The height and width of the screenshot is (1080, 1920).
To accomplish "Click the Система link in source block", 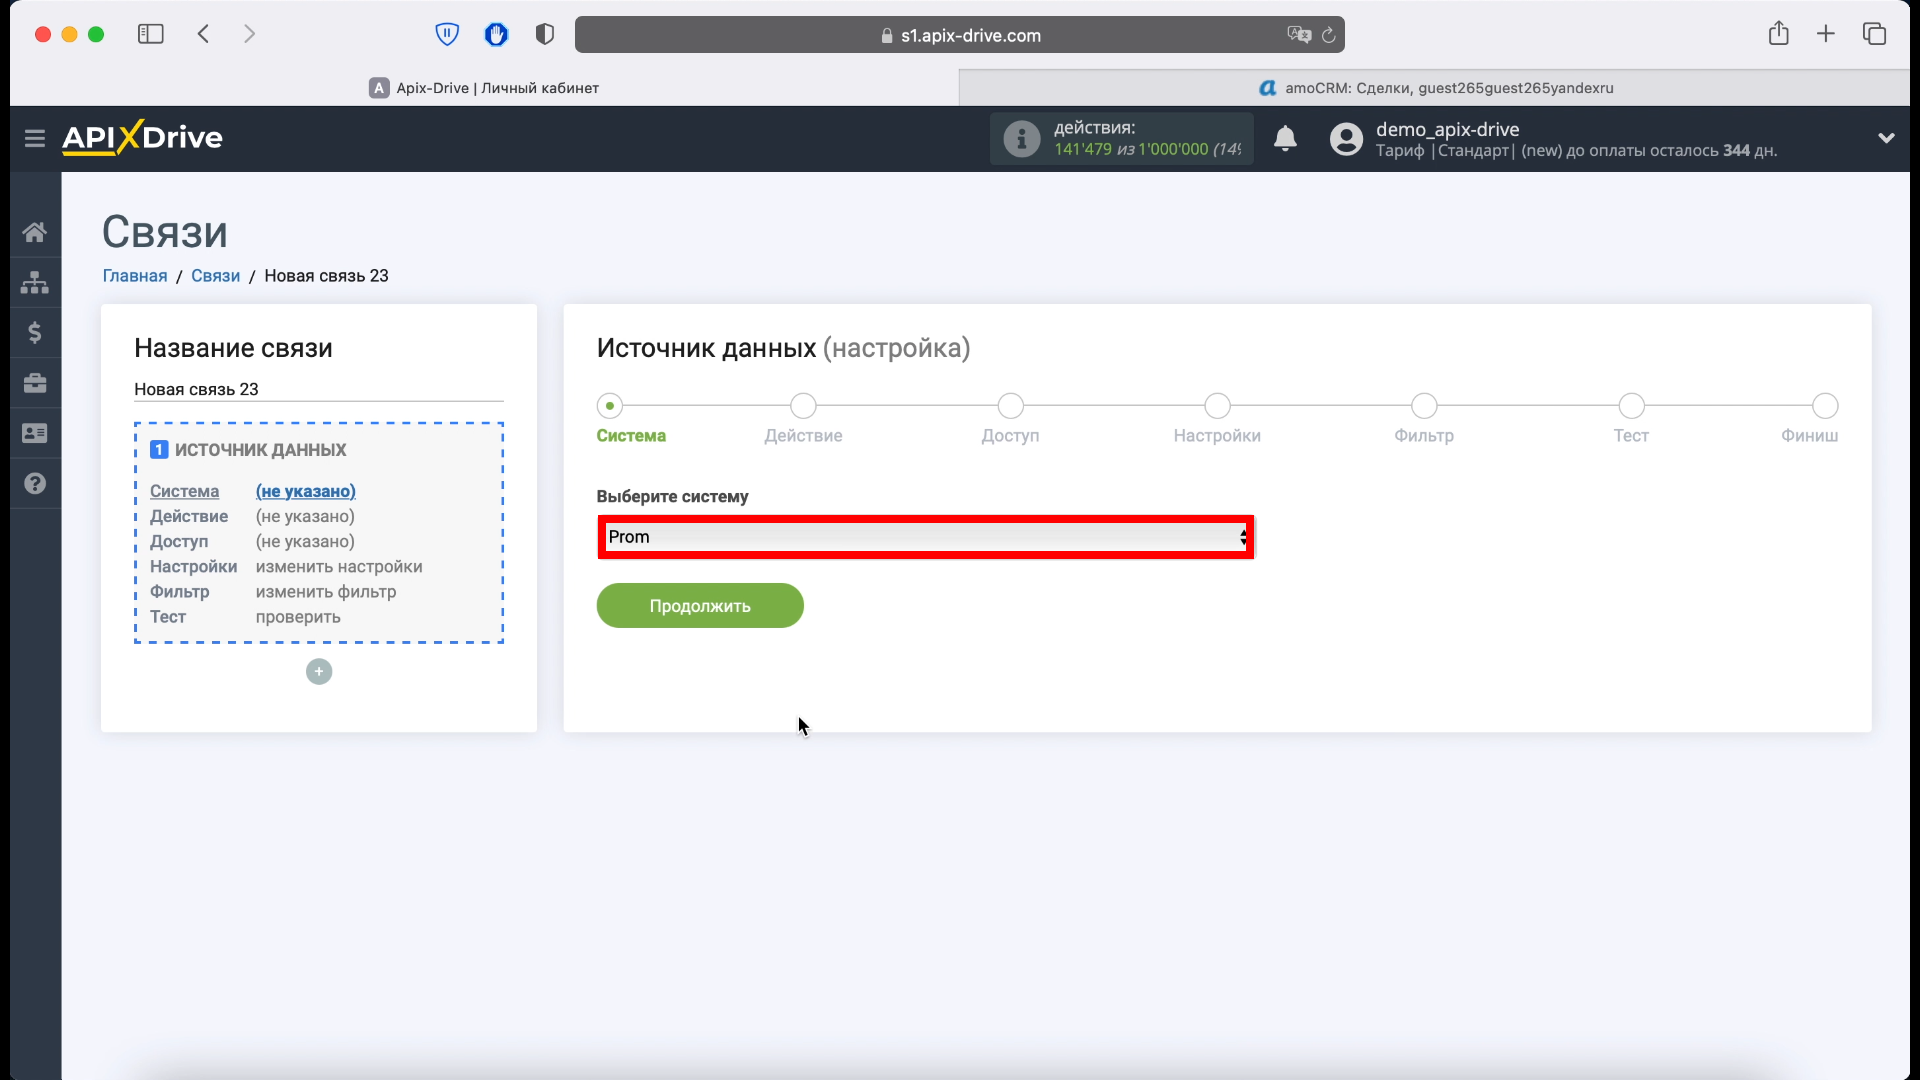I will [184, 491].
